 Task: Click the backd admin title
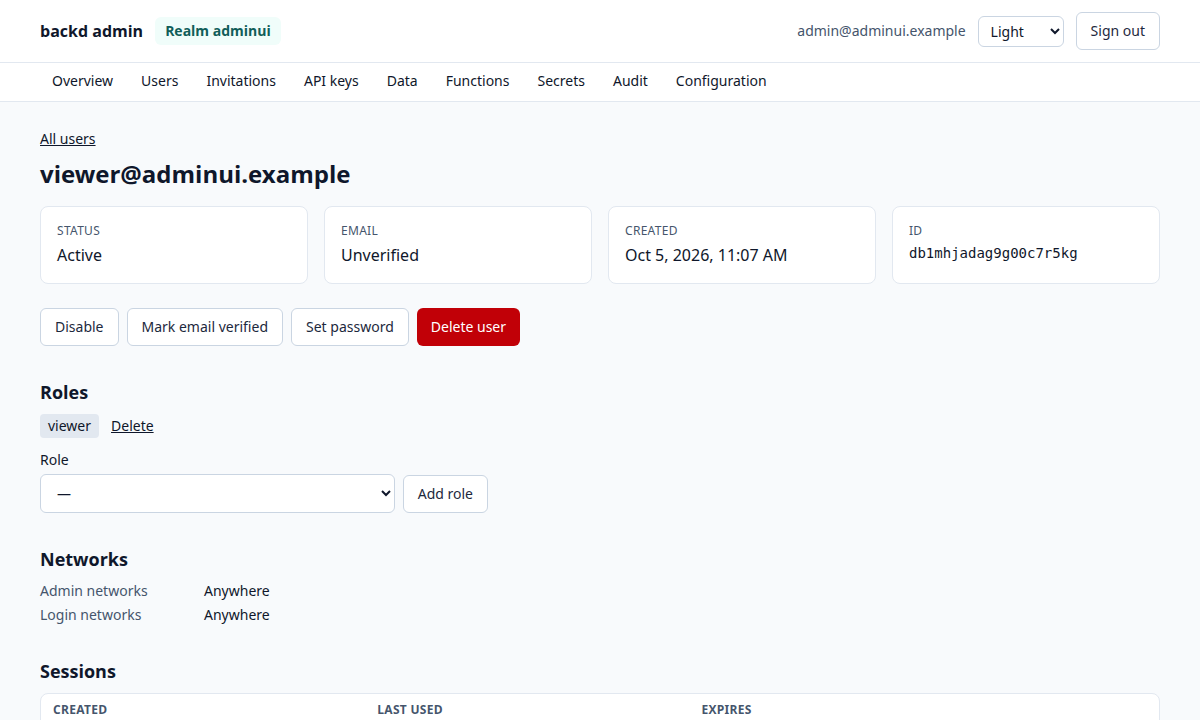(x=91, y=31)
